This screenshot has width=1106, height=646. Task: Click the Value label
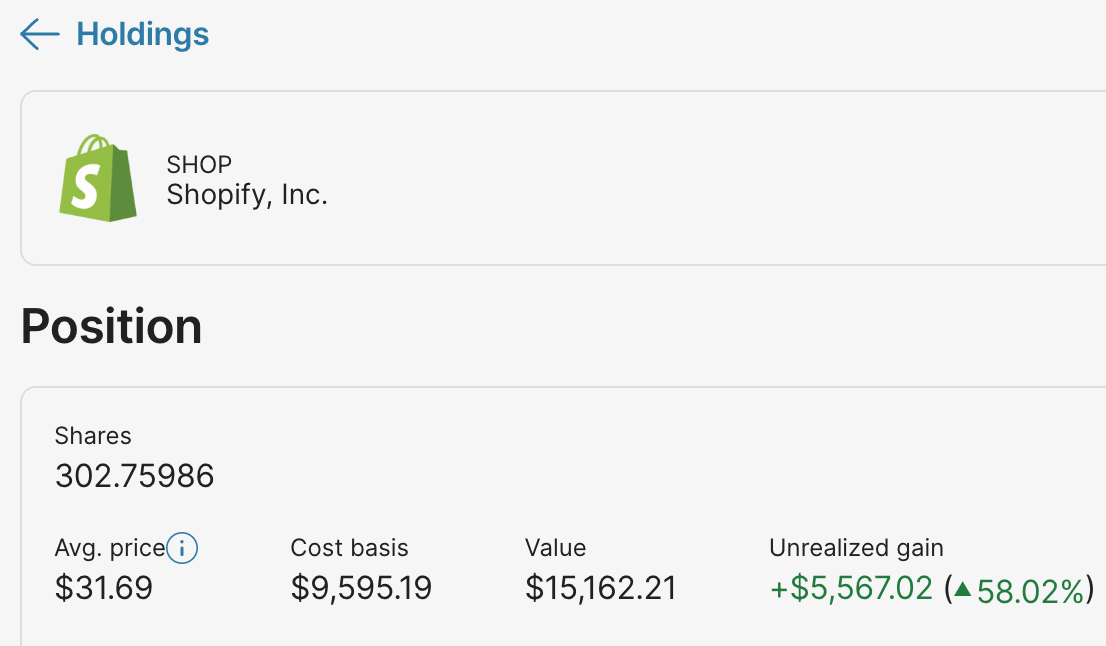pos(555,548)
